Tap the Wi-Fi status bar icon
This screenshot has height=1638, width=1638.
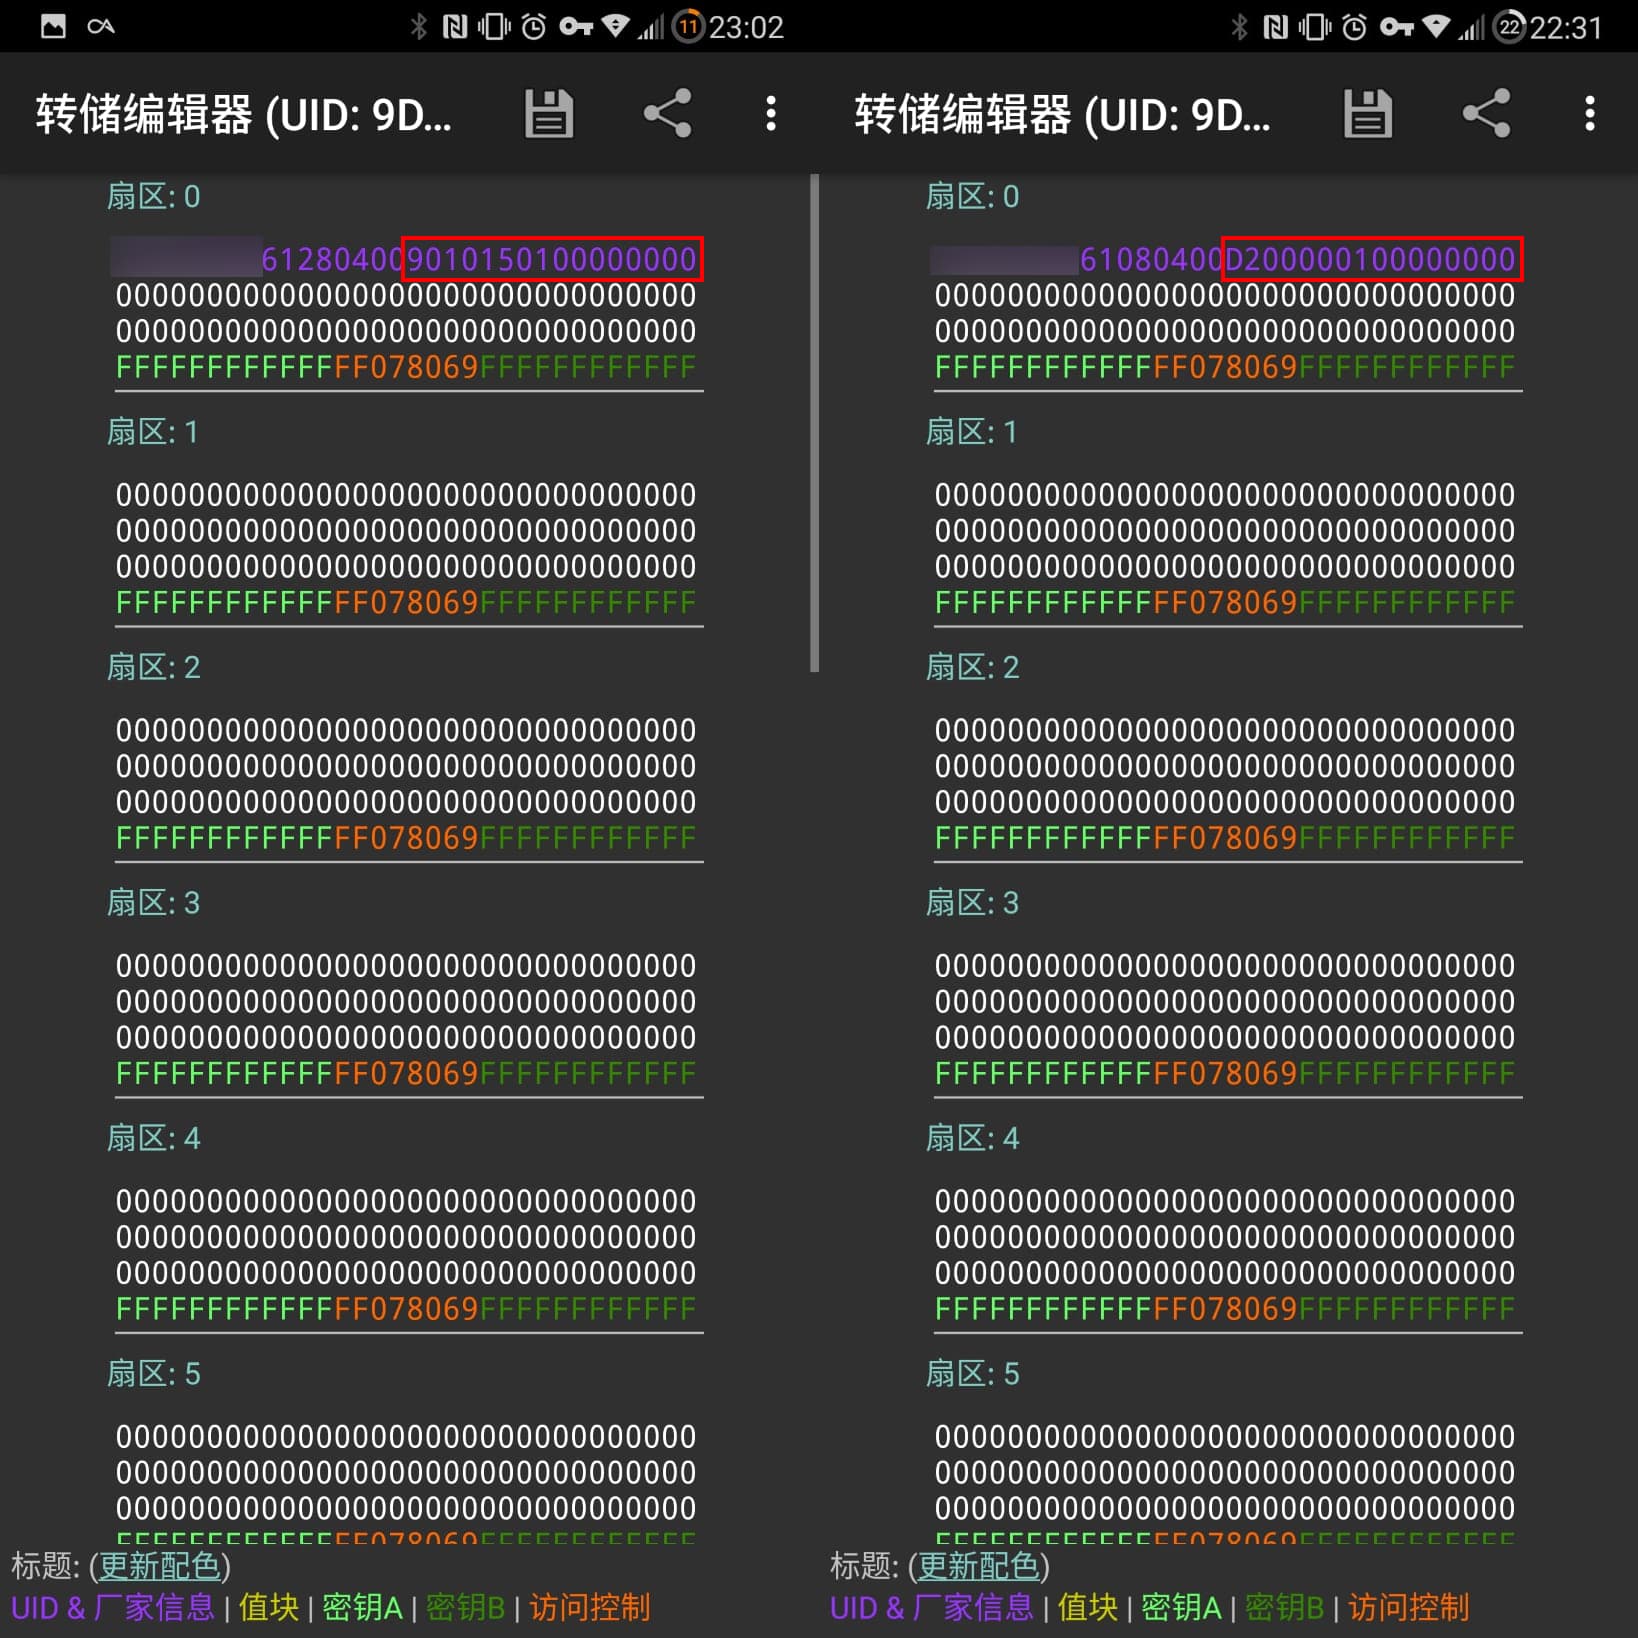click(x=614, y=26)
